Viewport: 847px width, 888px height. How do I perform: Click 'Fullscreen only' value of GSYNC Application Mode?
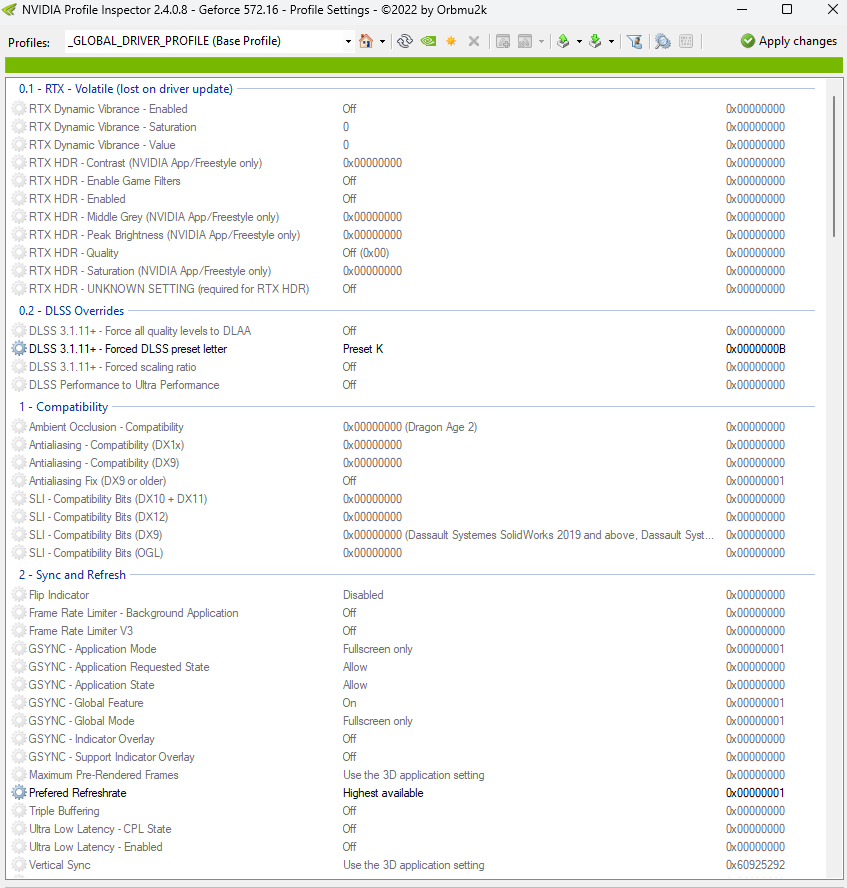click(x=378, y=649)
